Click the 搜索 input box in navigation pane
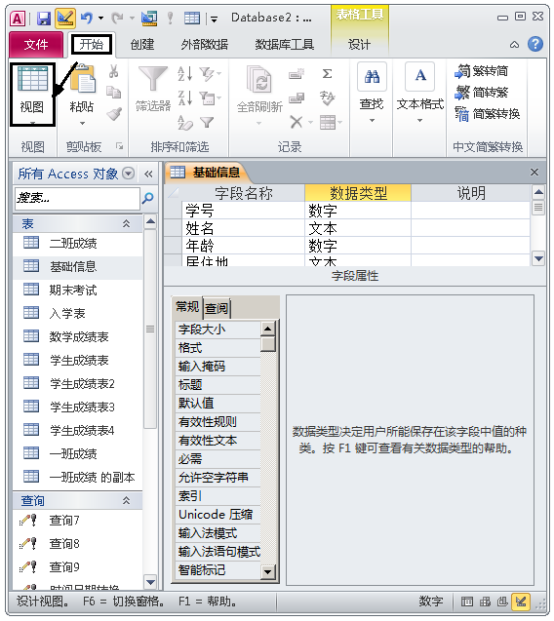Viewport: 554px width, 621px height. (x=77, y=198)
